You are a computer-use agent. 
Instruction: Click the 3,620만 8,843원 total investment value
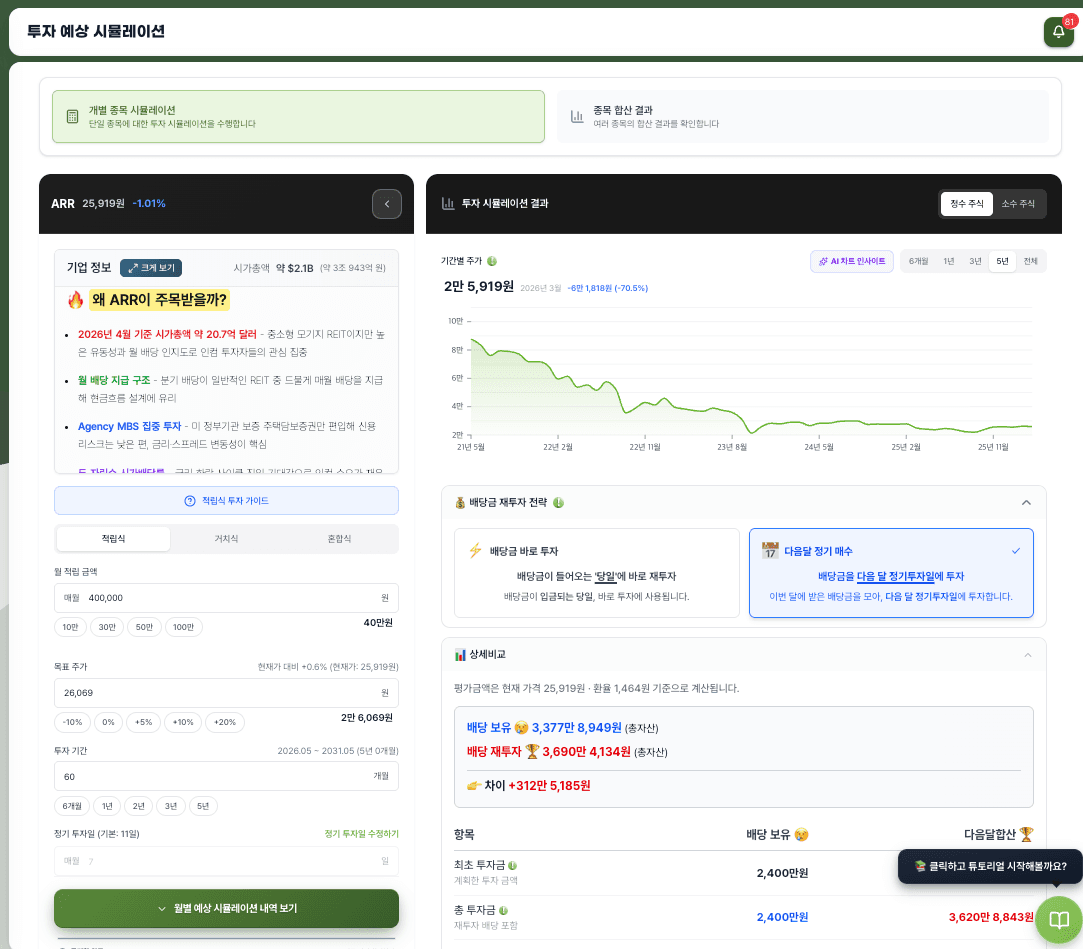click(x=990, y=917)
